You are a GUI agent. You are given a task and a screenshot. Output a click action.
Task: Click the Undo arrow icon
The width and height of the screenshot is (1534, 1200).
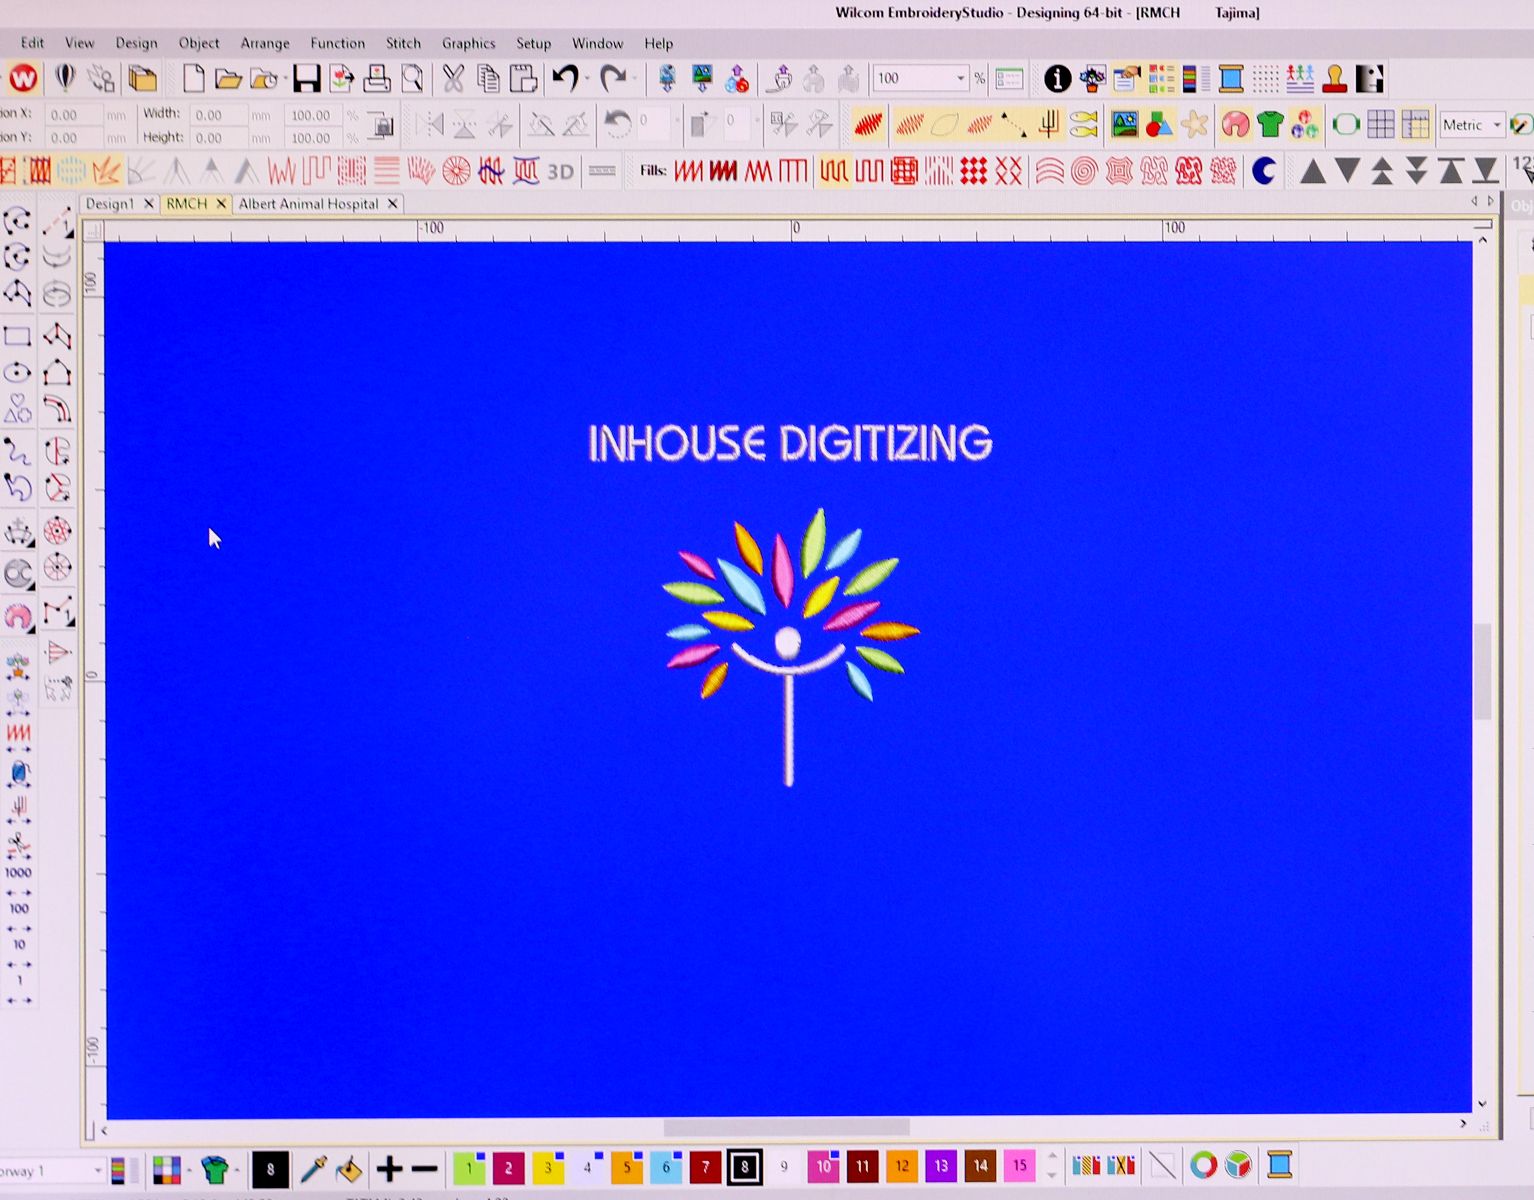pyautogui.click(x=566, y=78)
